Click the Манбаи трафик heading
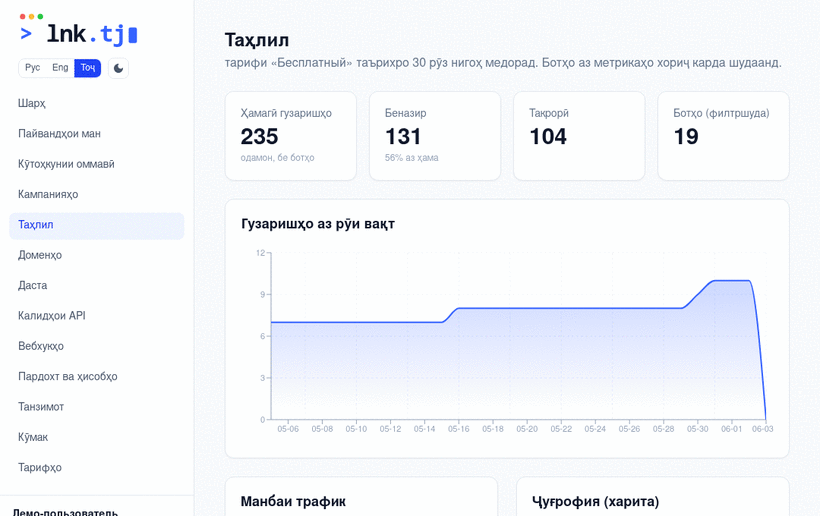 tap(293, 502)
